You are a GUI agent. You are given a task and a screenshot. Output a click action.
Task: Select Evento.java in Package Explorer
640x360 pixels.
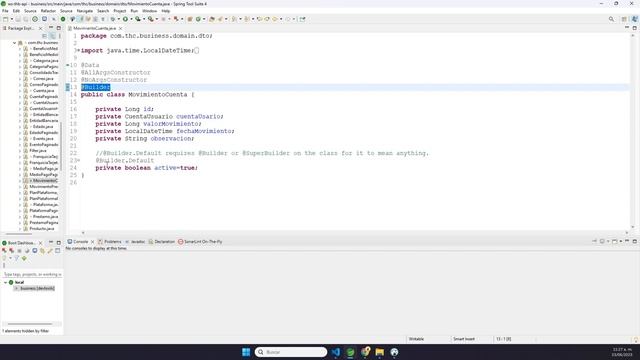(x=42, y=138)
